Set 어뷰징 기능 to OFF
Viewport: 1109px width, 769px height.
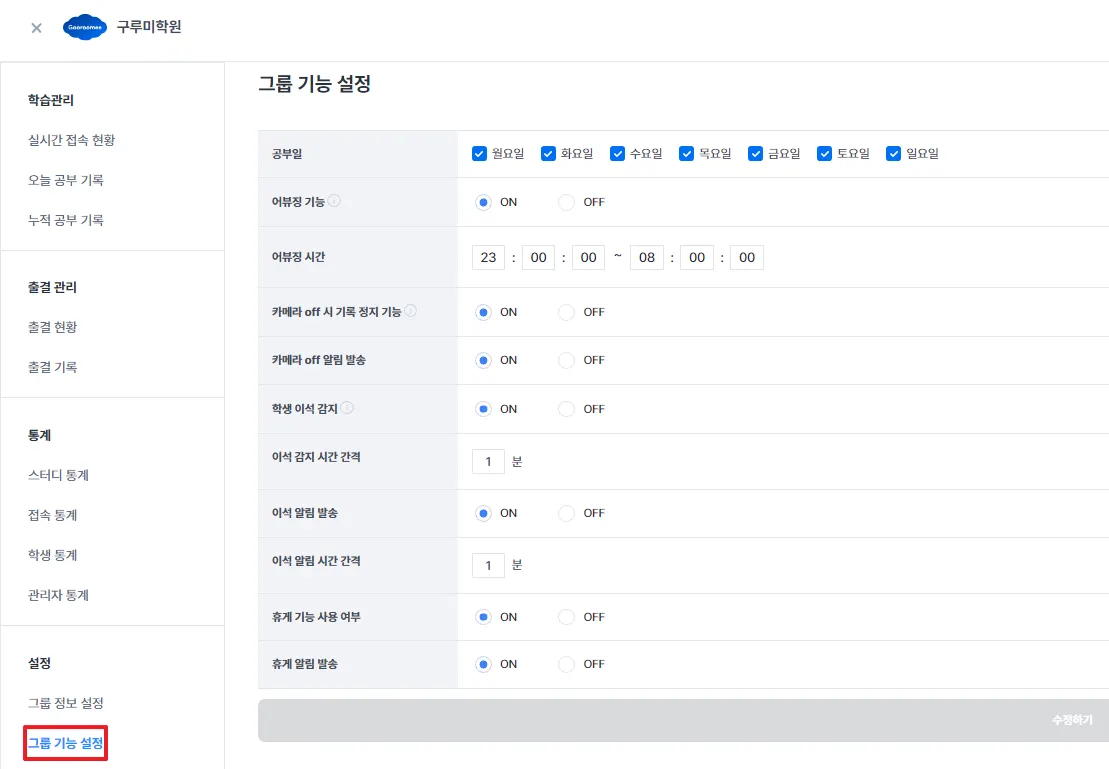567,202
